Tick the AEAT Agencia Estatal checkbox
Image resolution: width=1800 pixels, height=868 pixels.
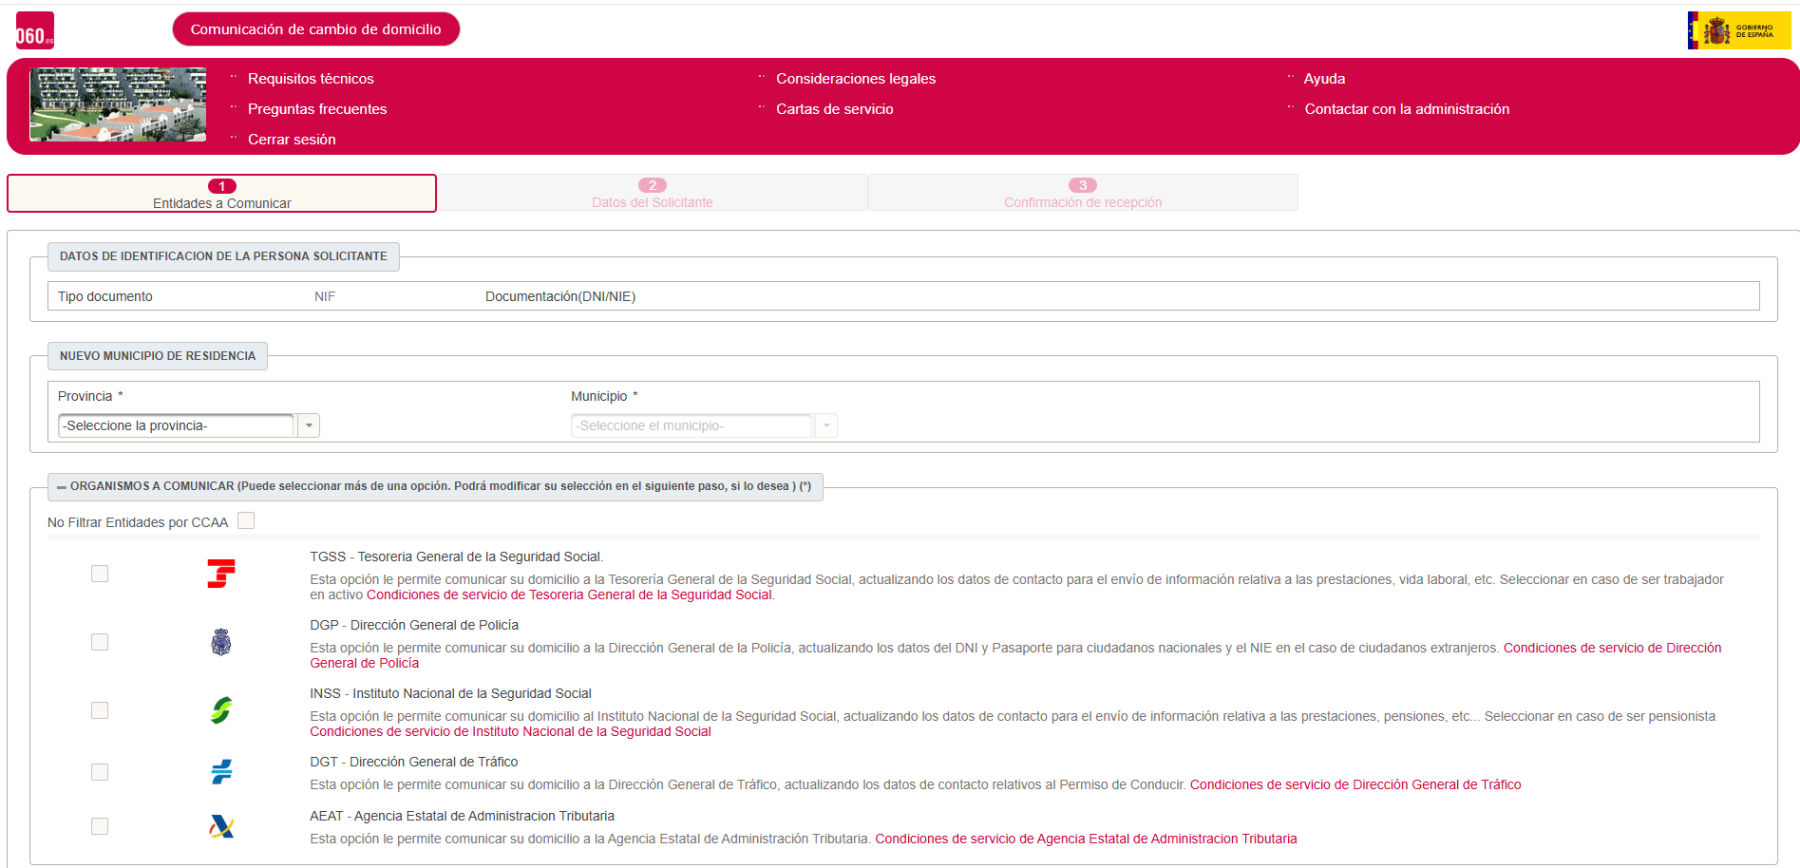100,826
